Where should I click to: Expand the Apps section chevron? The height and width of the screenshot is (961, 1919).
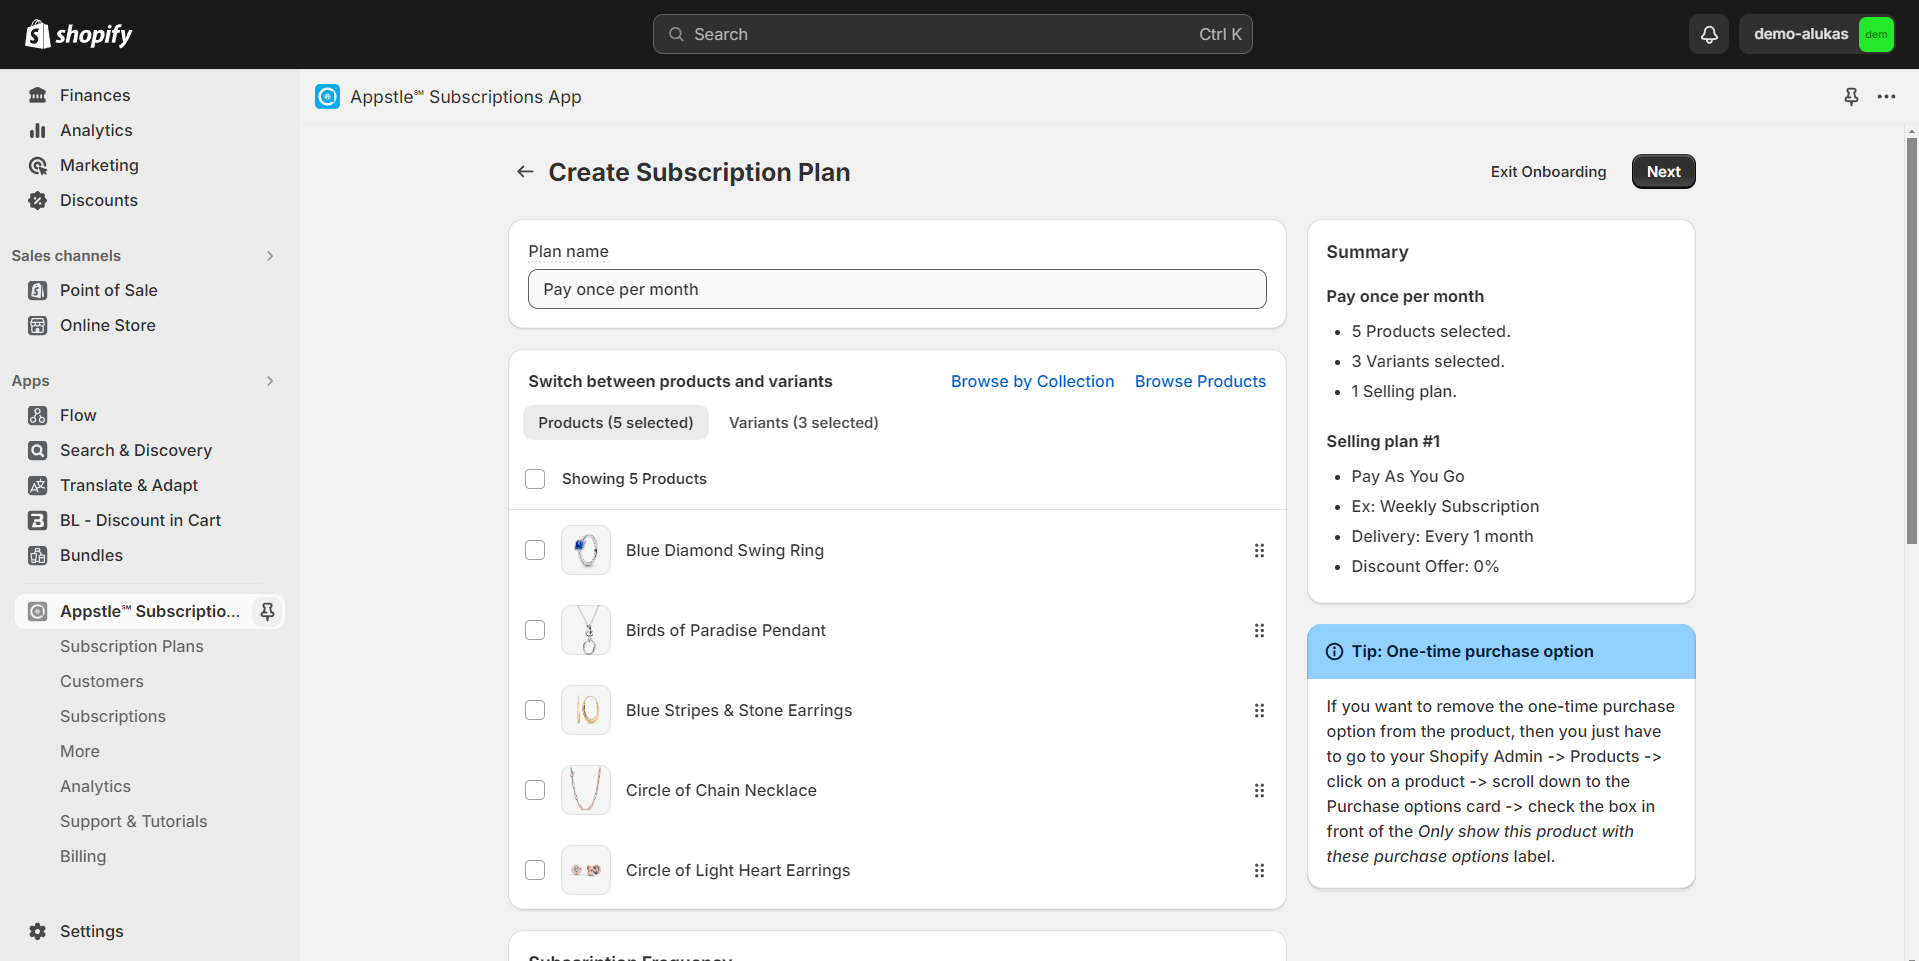click(x=270, y=381)
